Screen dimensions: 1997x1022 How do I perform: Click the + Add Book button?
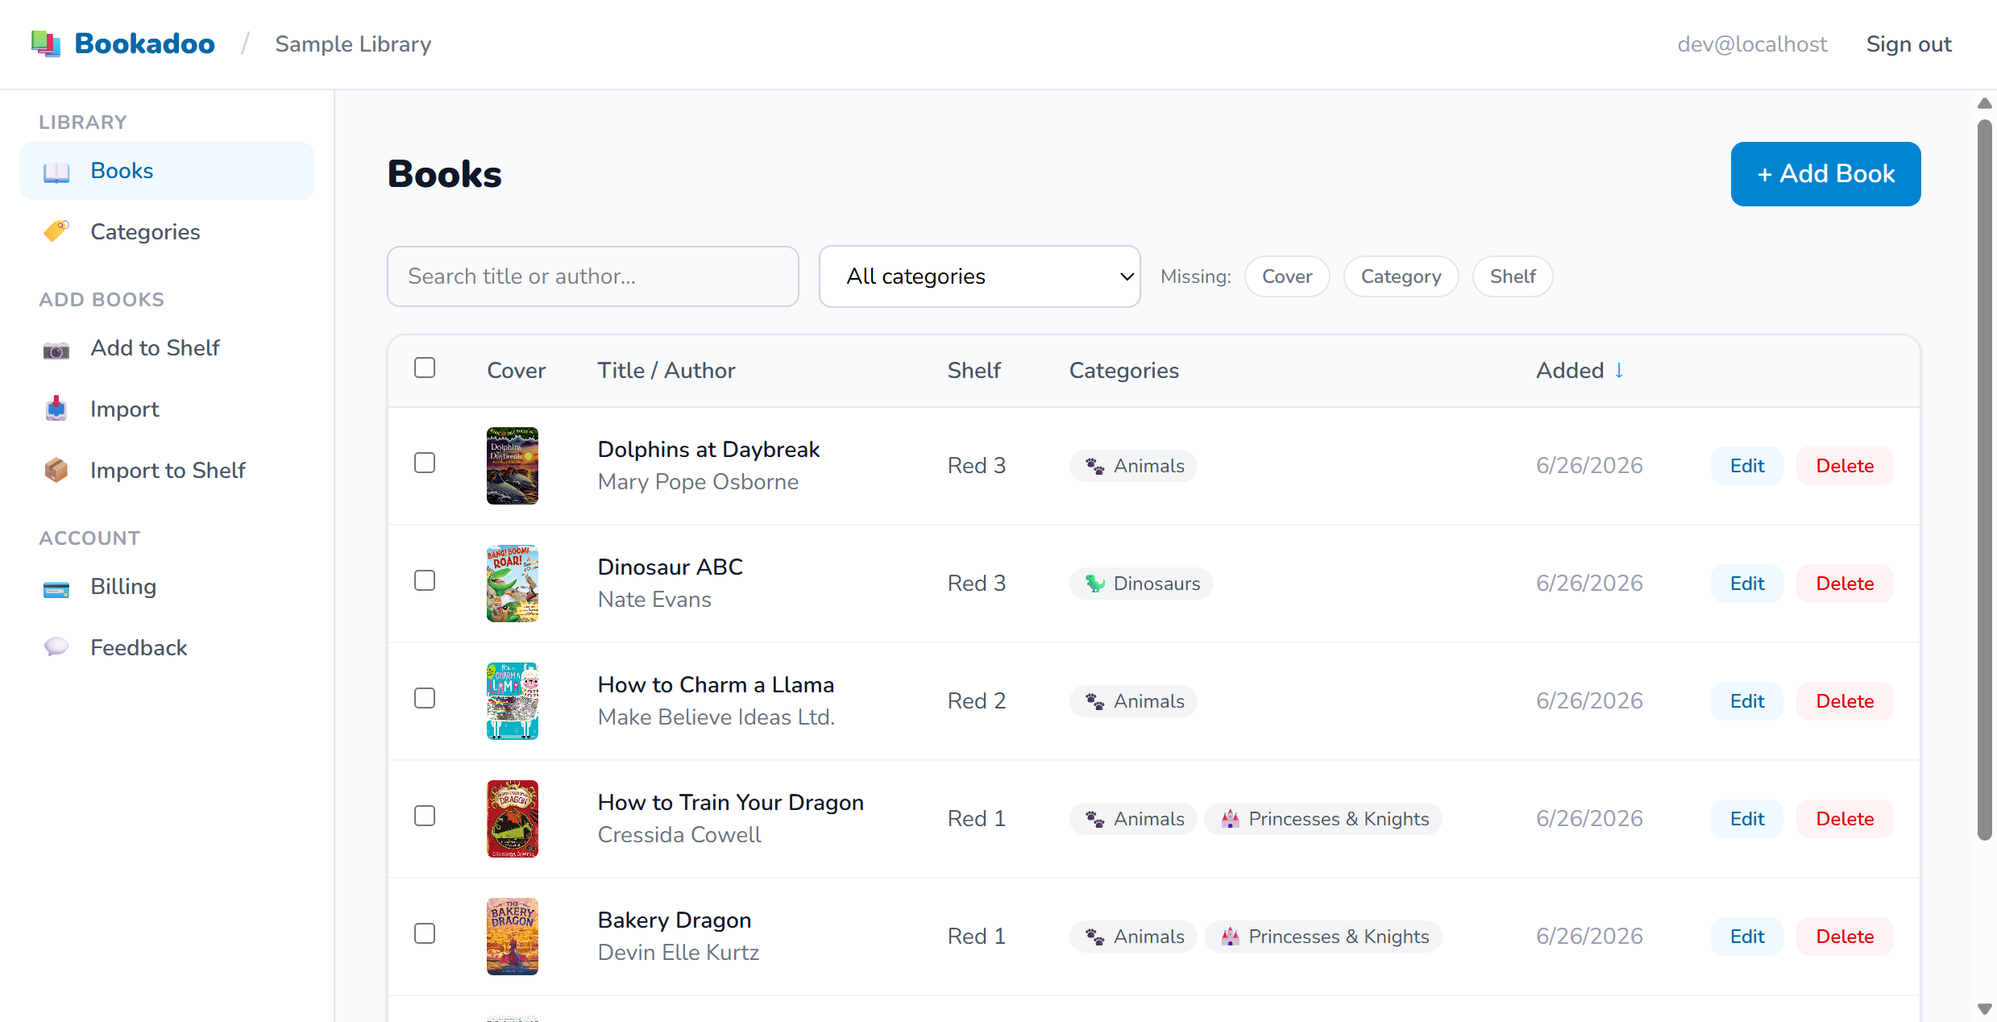(1825, 174)
